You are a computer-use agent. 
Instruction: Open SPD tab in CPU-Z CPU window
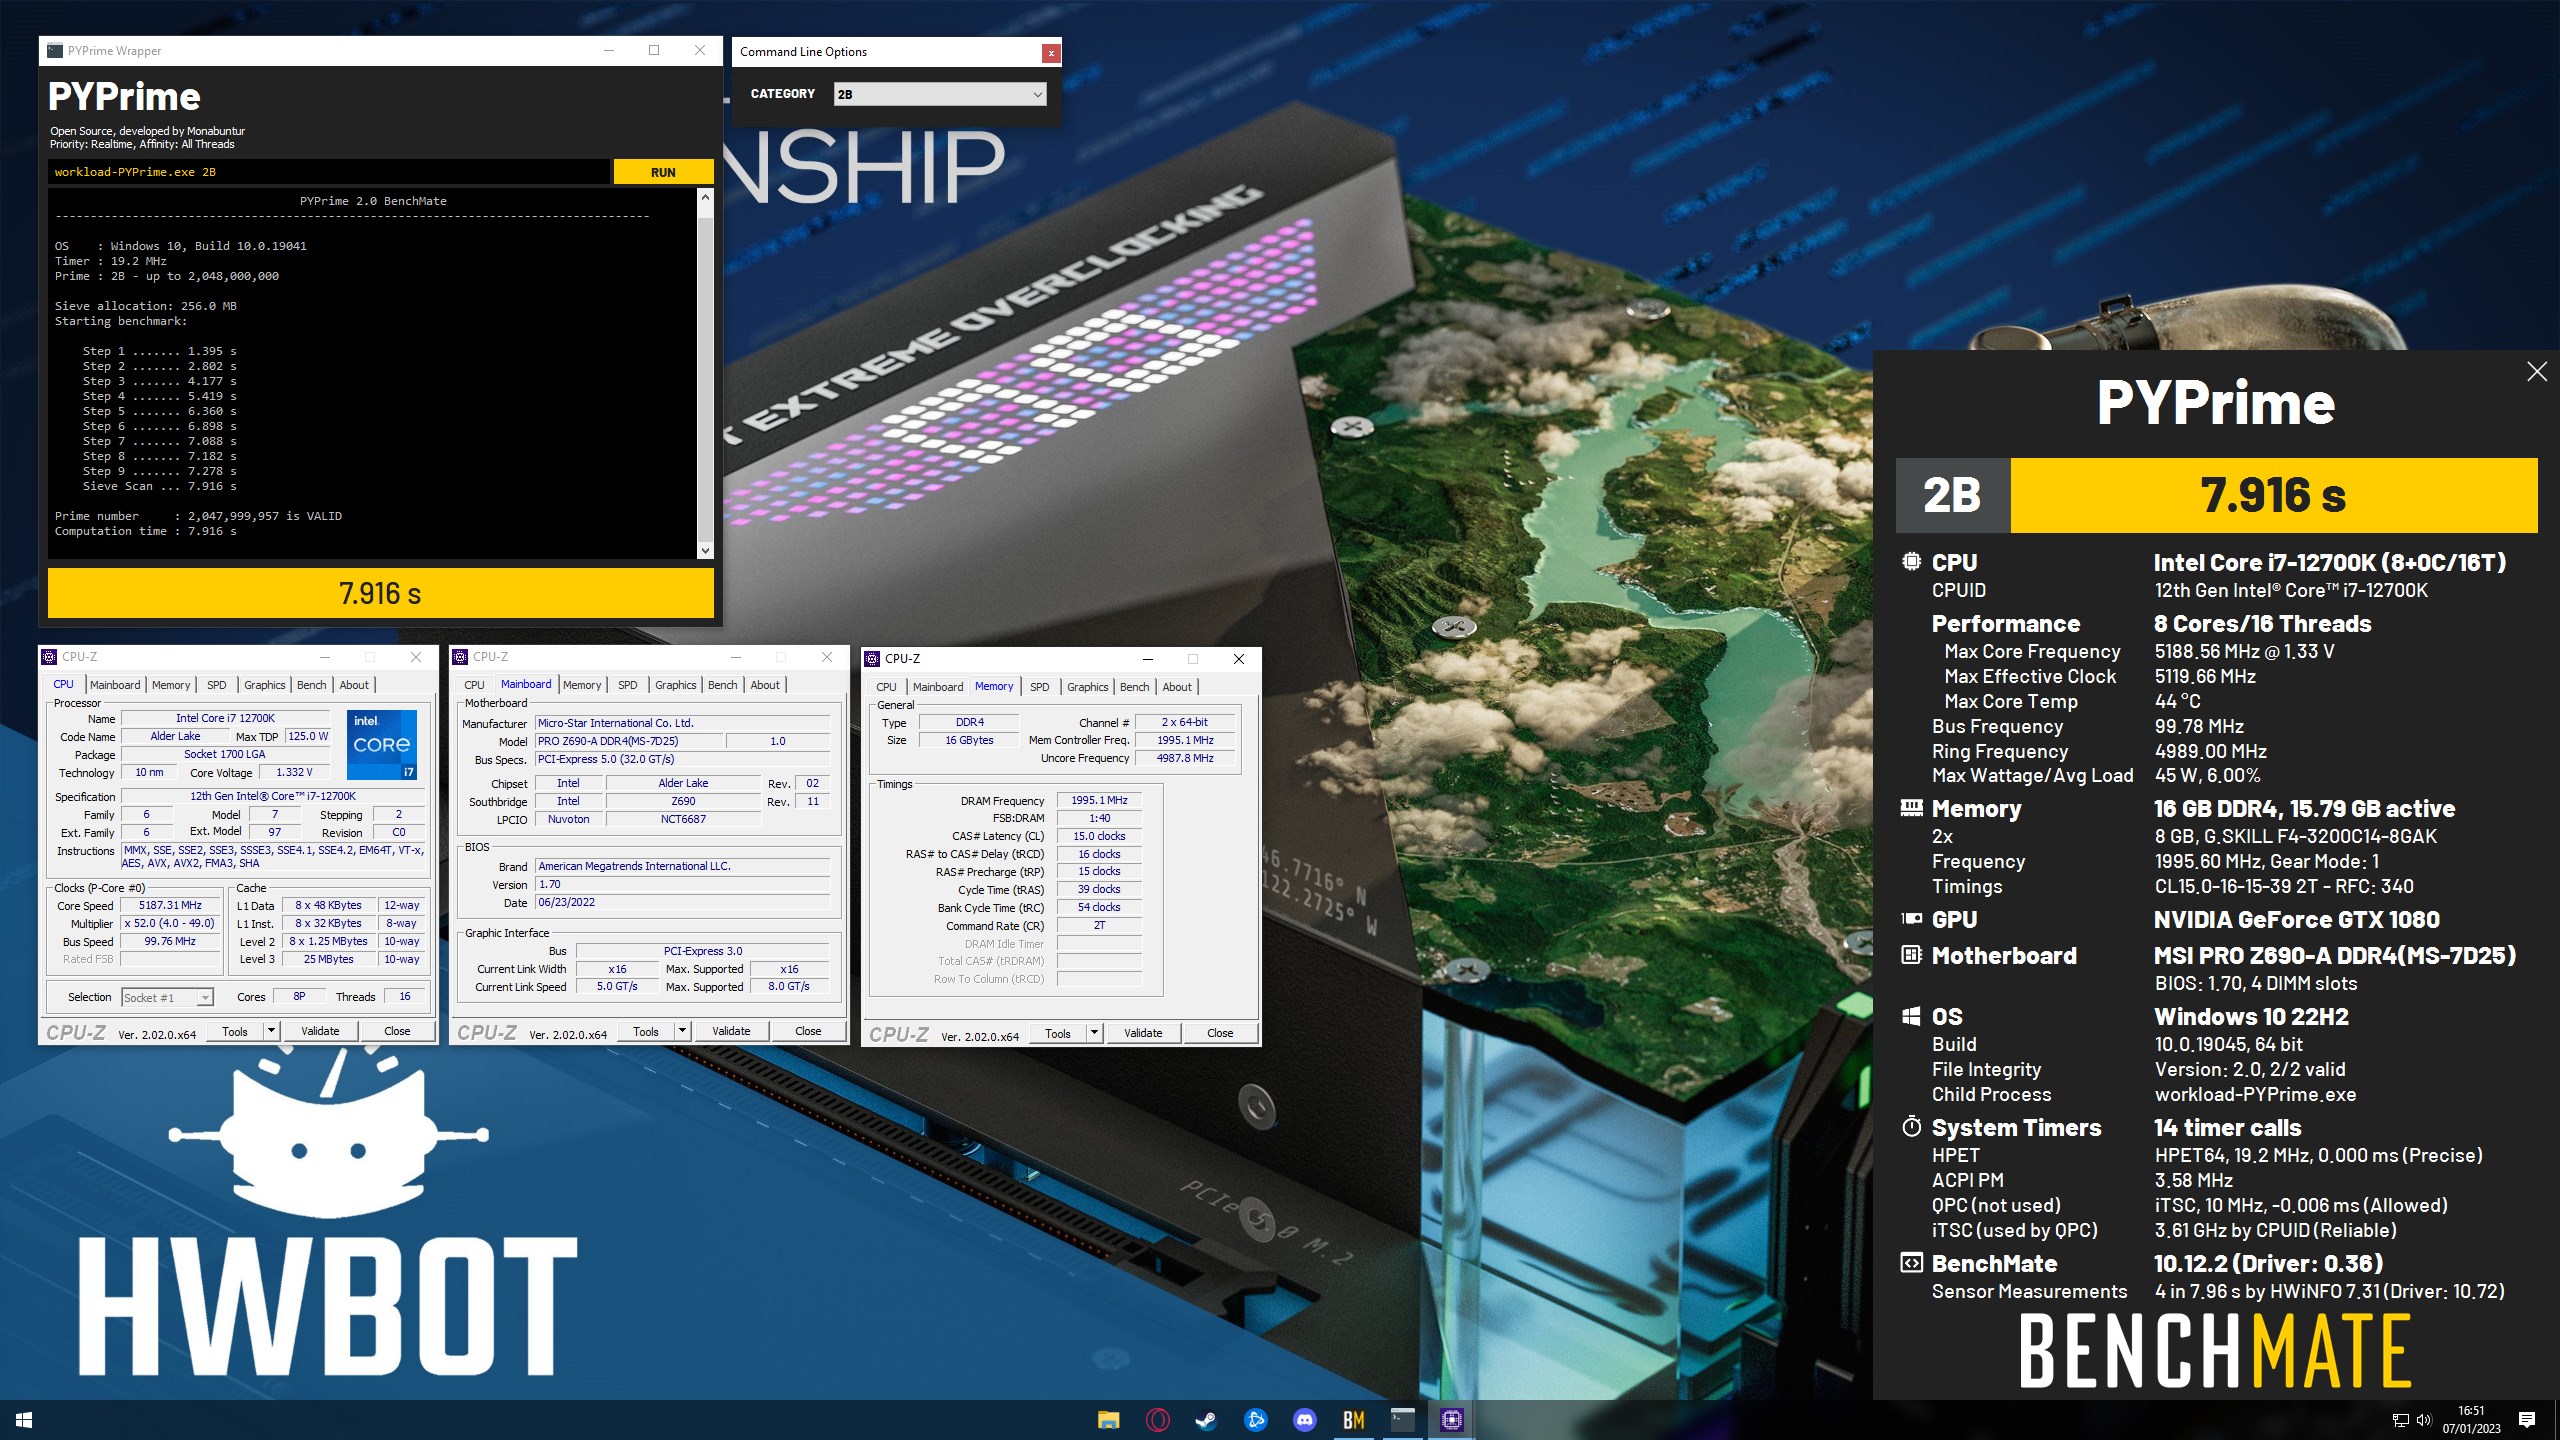[216, 685]
